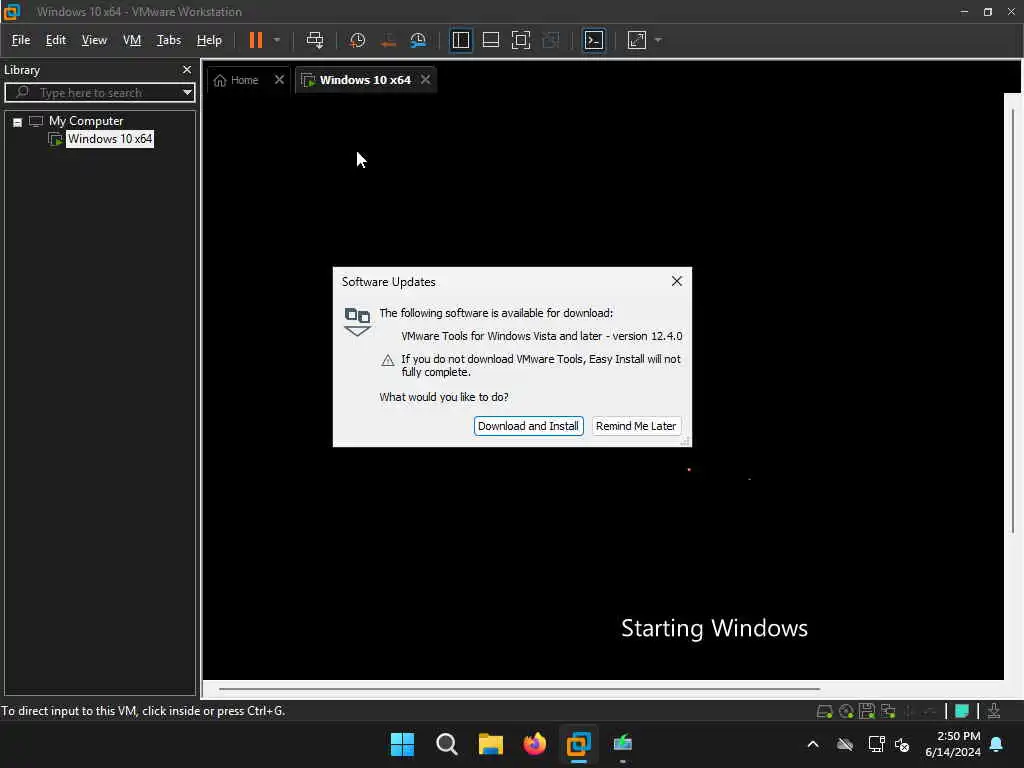1024x768 pixels.
Task: Click the teal message log status icon
Action: tap(962, 712)
